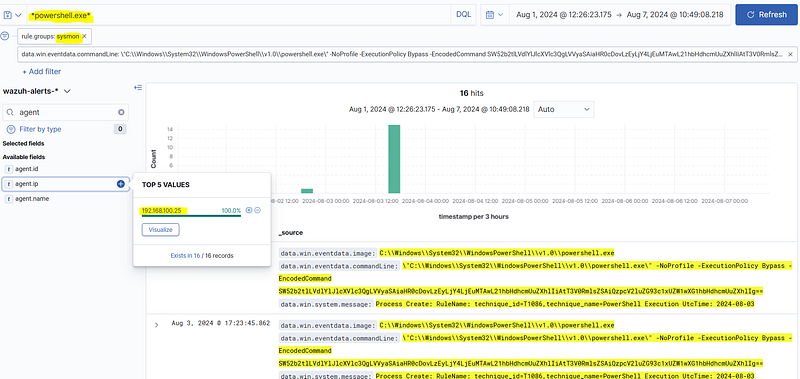
Task: Switch query language via DQL button
Action: (x=463, y=15)
